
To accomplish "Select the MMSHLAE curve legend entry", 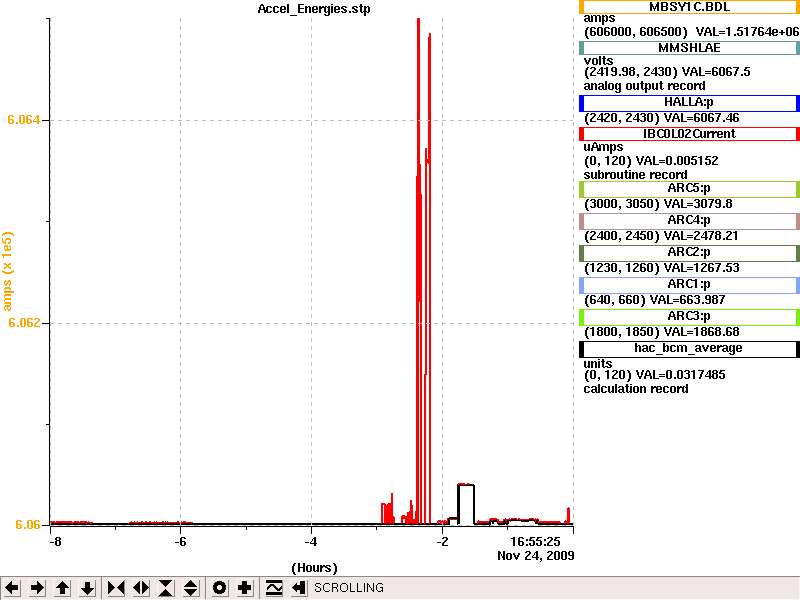I will pyautogui.click(x=689, y=48).
